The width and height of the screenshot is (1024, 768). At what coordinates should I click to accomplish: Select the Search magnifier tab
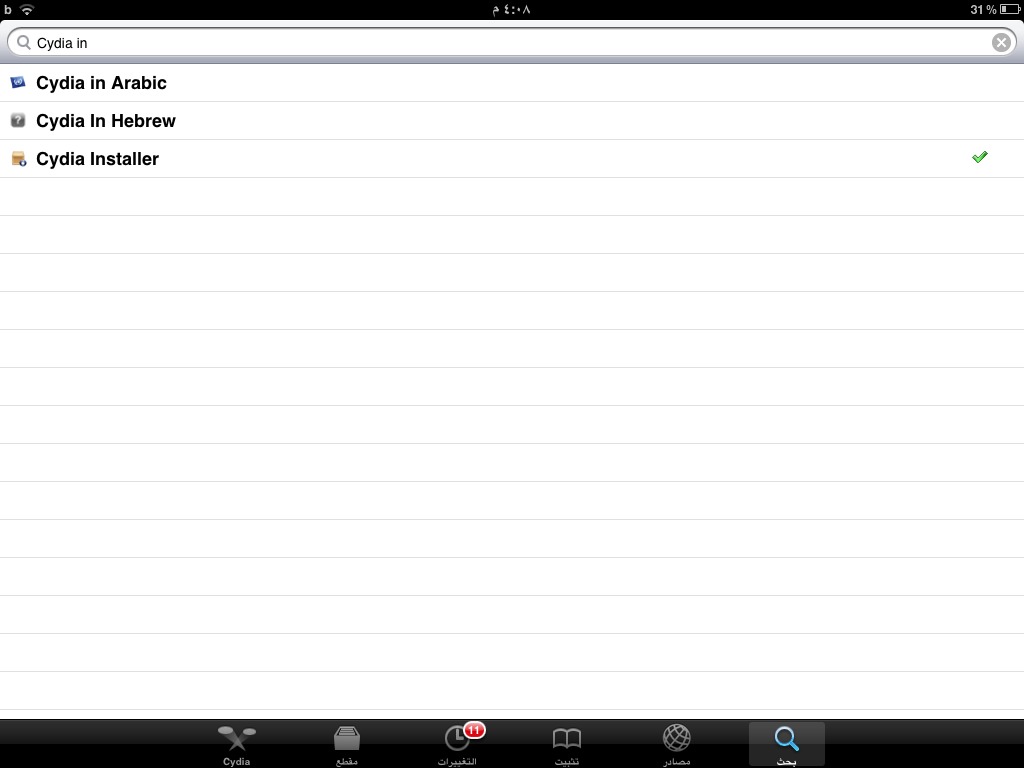(787, 744)
